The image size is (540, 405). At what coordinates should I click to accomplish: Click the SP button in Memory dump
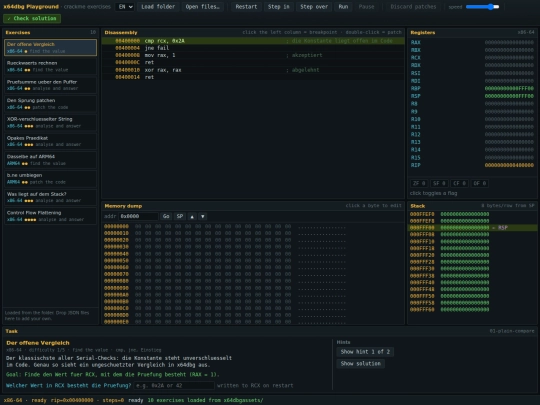(180, 216)
